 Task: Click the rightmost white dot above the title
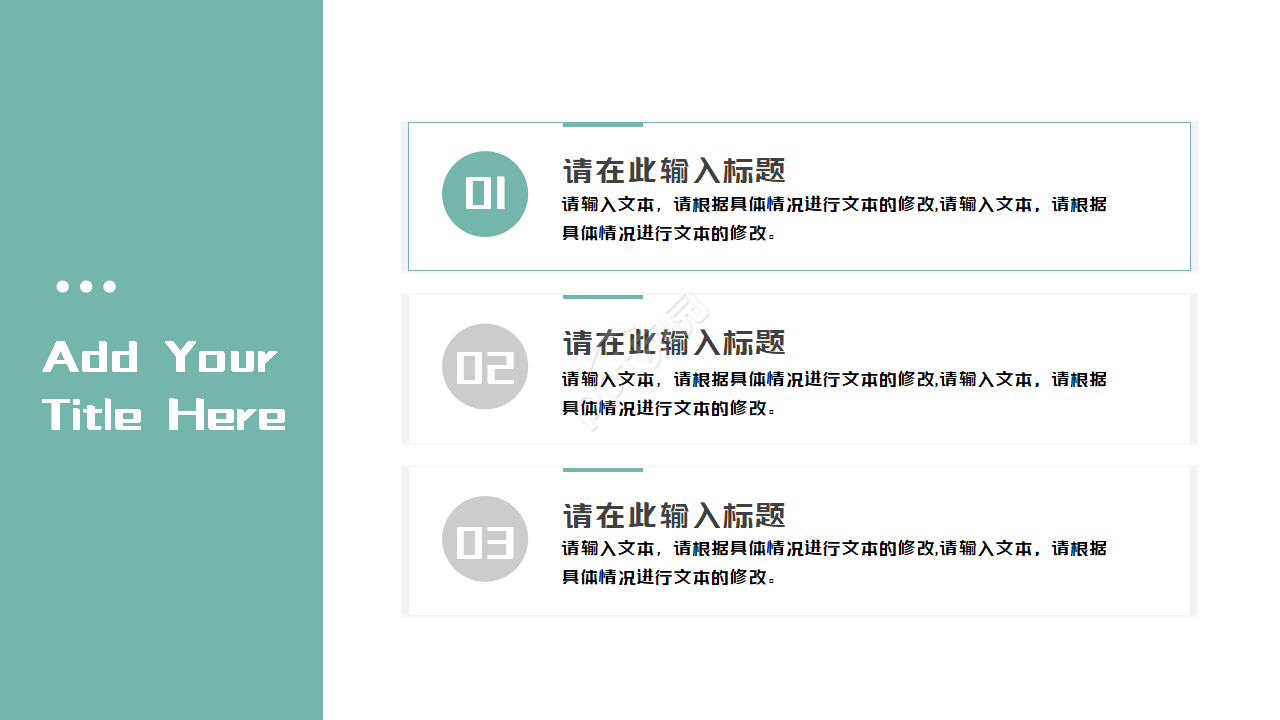pyautogui.click(x=110, y=287)
